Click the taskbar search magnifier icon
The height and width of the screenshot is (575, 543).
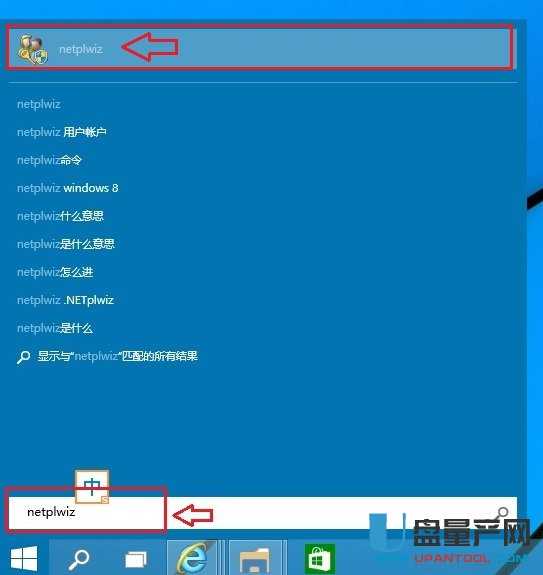coord(79,559)
